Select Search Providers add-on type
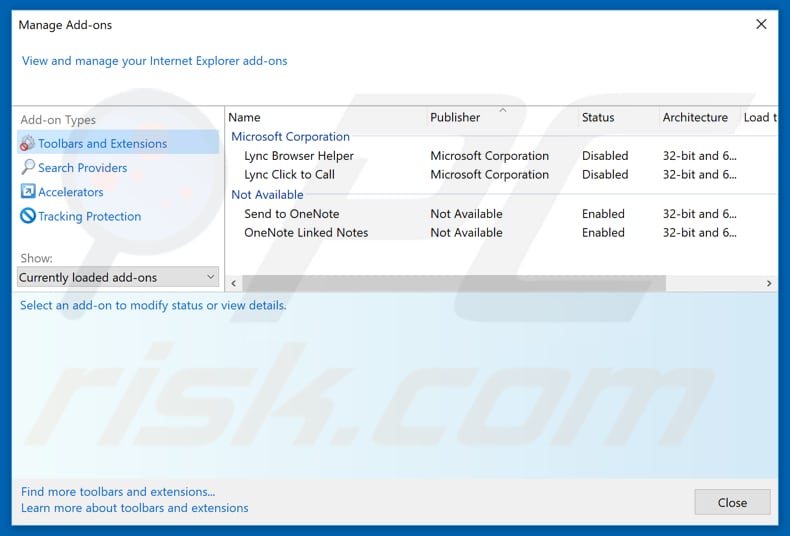Image resolution: width=790 pixels, height=536 pixels. click(82, 168)
